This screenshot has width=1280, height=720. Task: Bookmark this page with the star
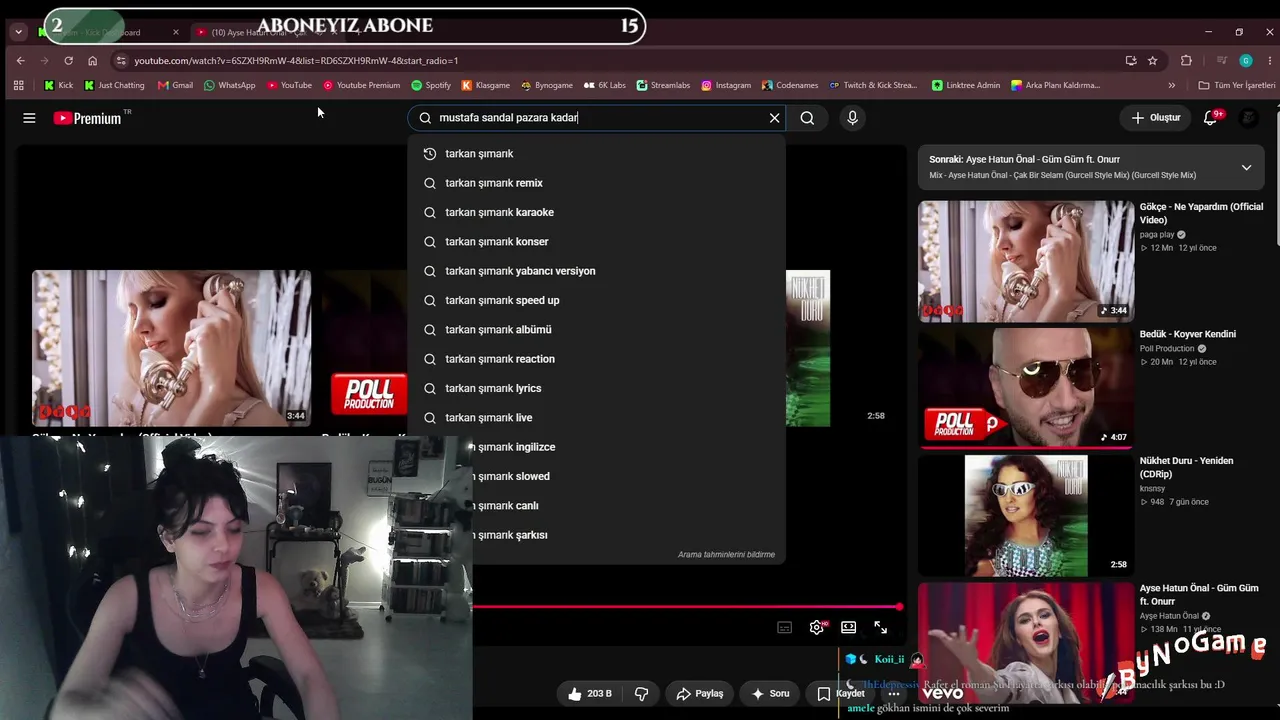coord(1153,60)
